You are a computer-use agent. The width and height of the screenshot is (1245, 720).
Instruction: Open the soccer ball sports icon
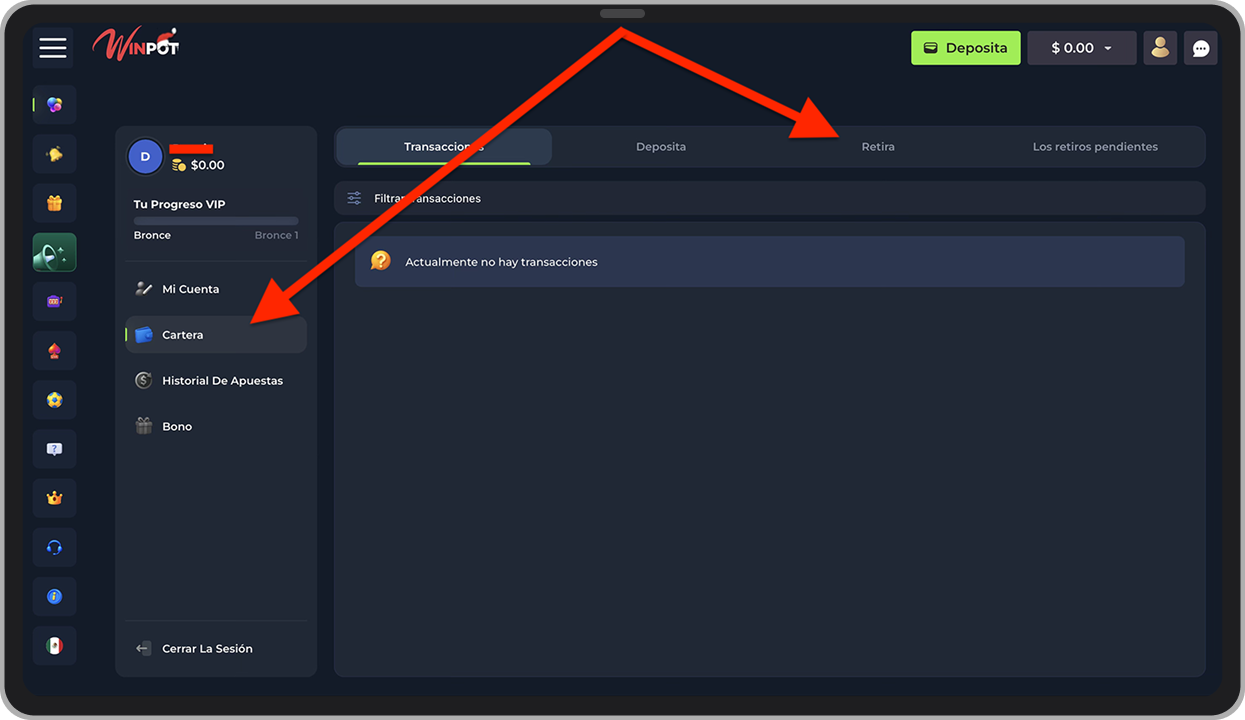[x=55, y=400]
